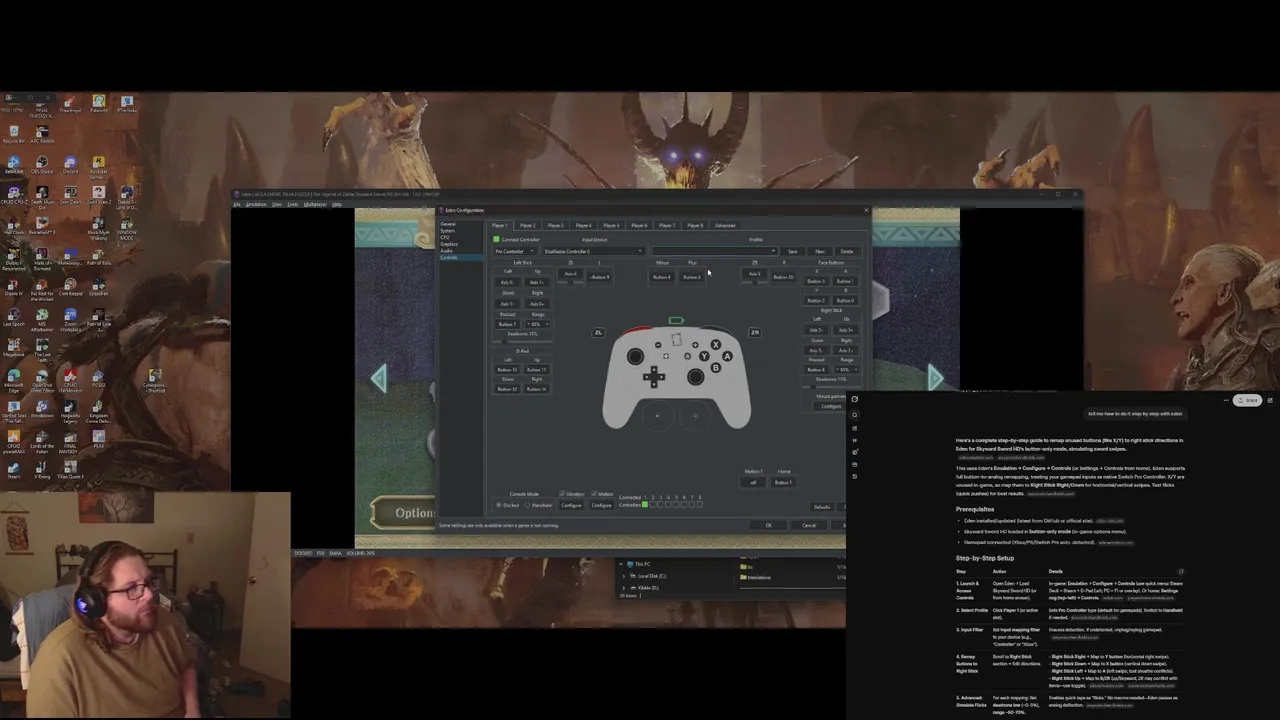The width and height of the screenshot is (1280, 720).
Task: Open the Diablo IV desktop icon
Action: coord(14,286)
